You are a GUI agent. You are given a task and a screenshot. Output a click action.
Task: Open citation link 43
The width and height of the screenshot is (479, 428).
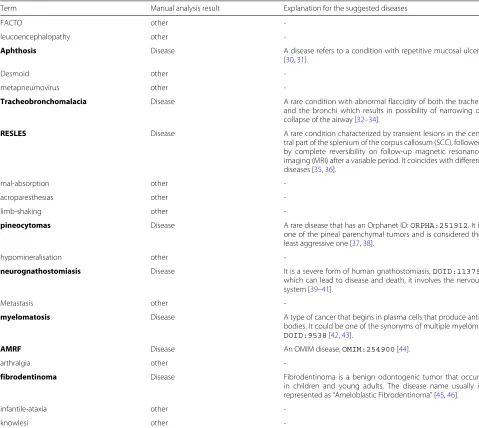(346, 335)
